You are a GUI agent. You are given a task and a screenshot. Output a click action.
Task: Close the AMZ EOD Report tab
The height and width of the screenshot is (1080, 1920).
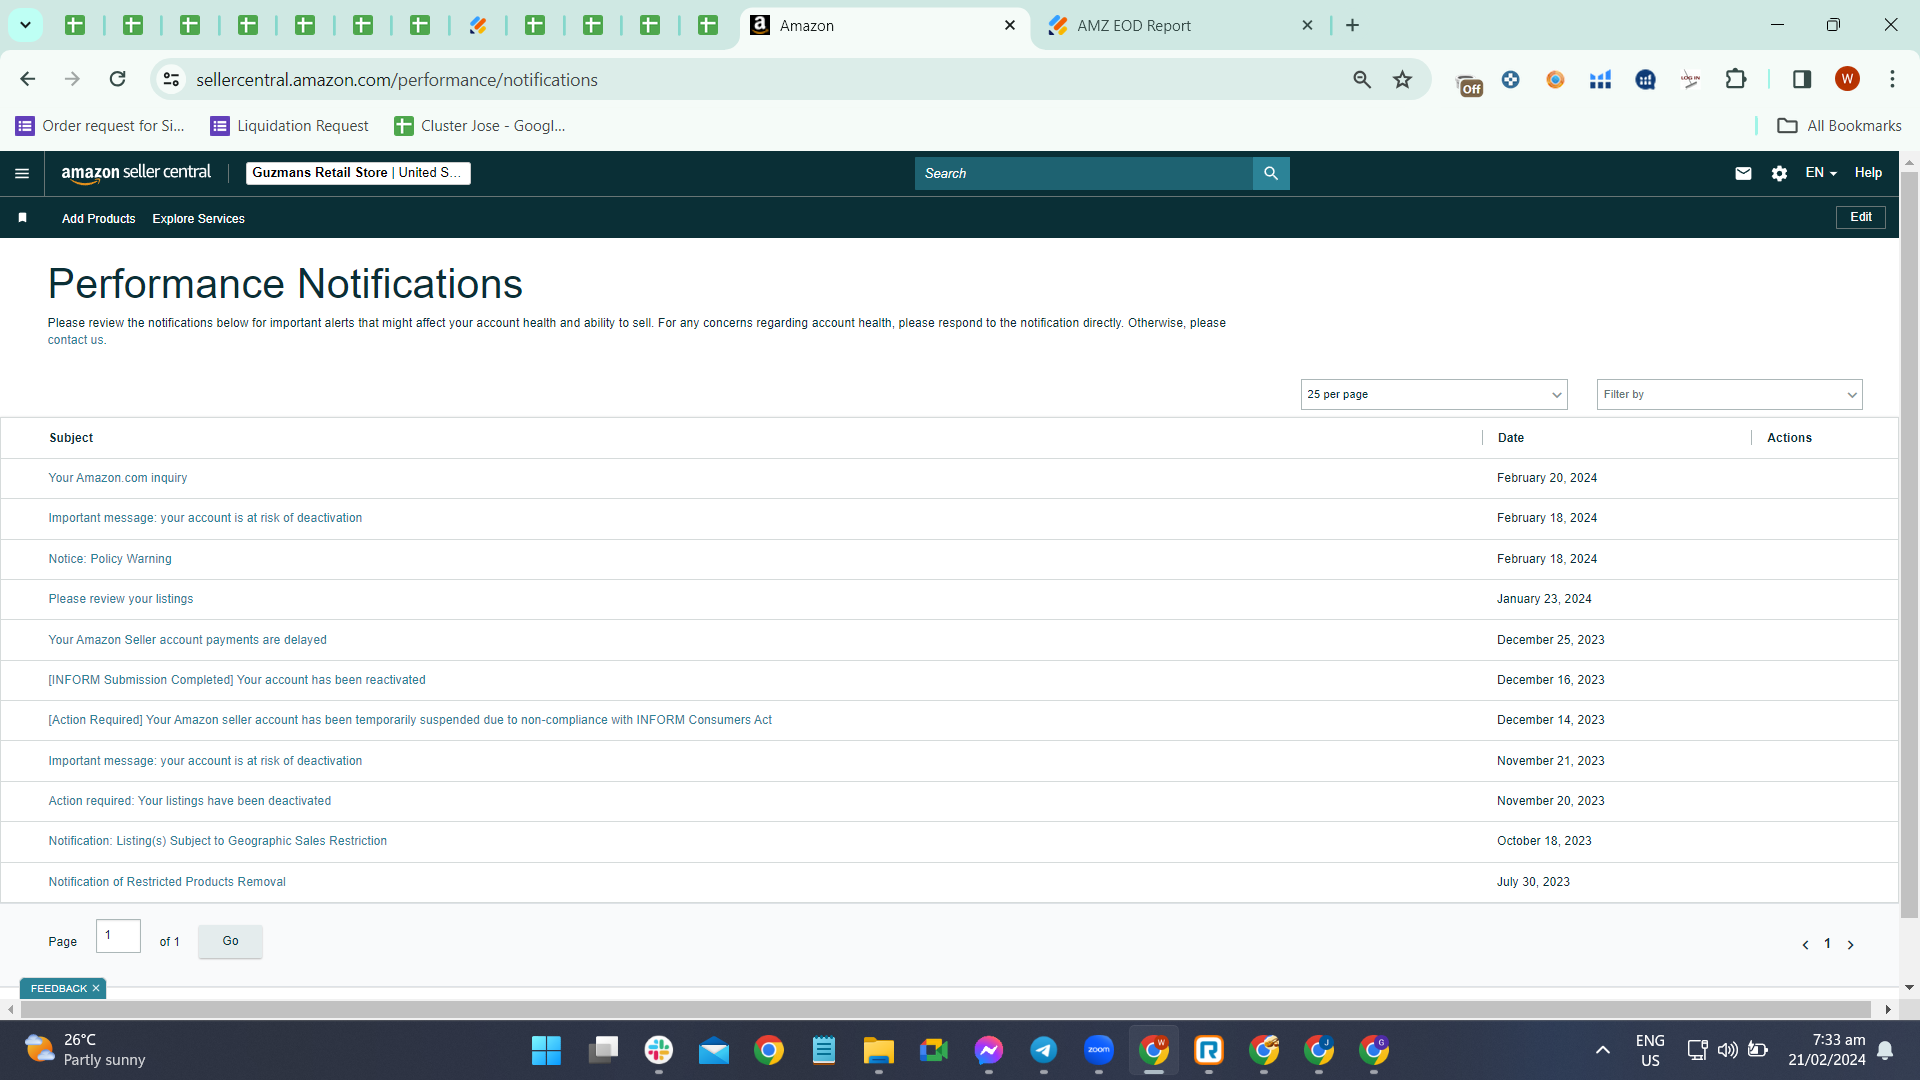tap(1307, 25)
